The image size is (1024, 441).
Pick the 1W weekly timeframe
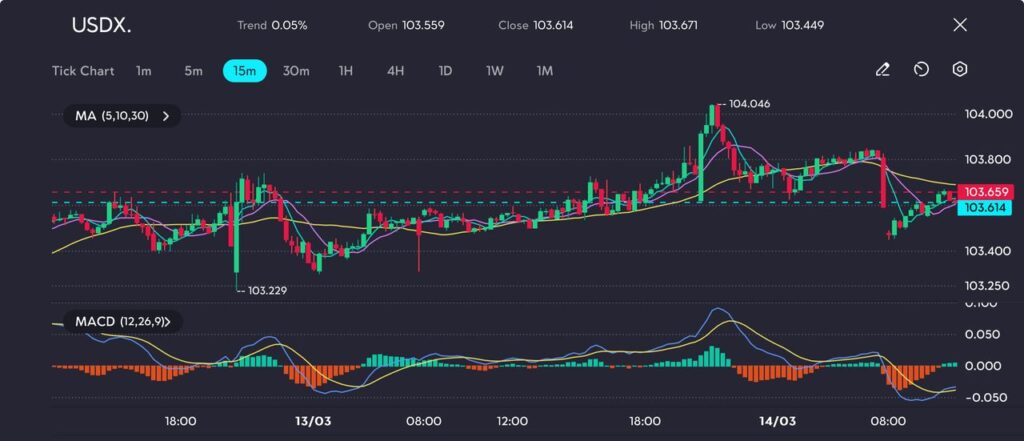[495, 71]
